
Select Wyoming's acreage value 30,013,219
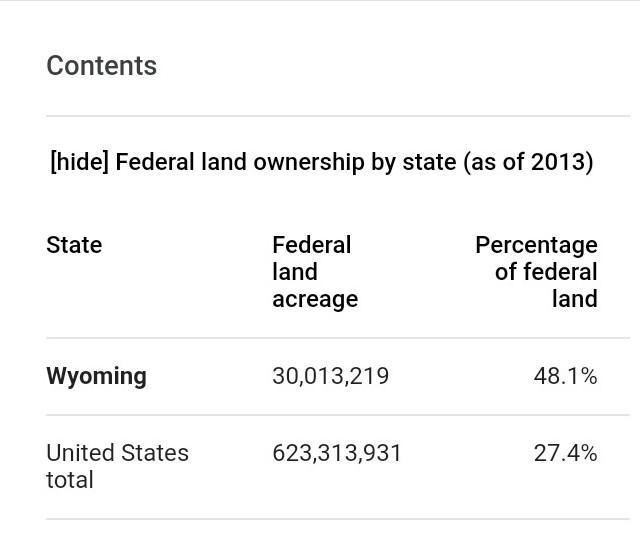(x=330, y=376)
